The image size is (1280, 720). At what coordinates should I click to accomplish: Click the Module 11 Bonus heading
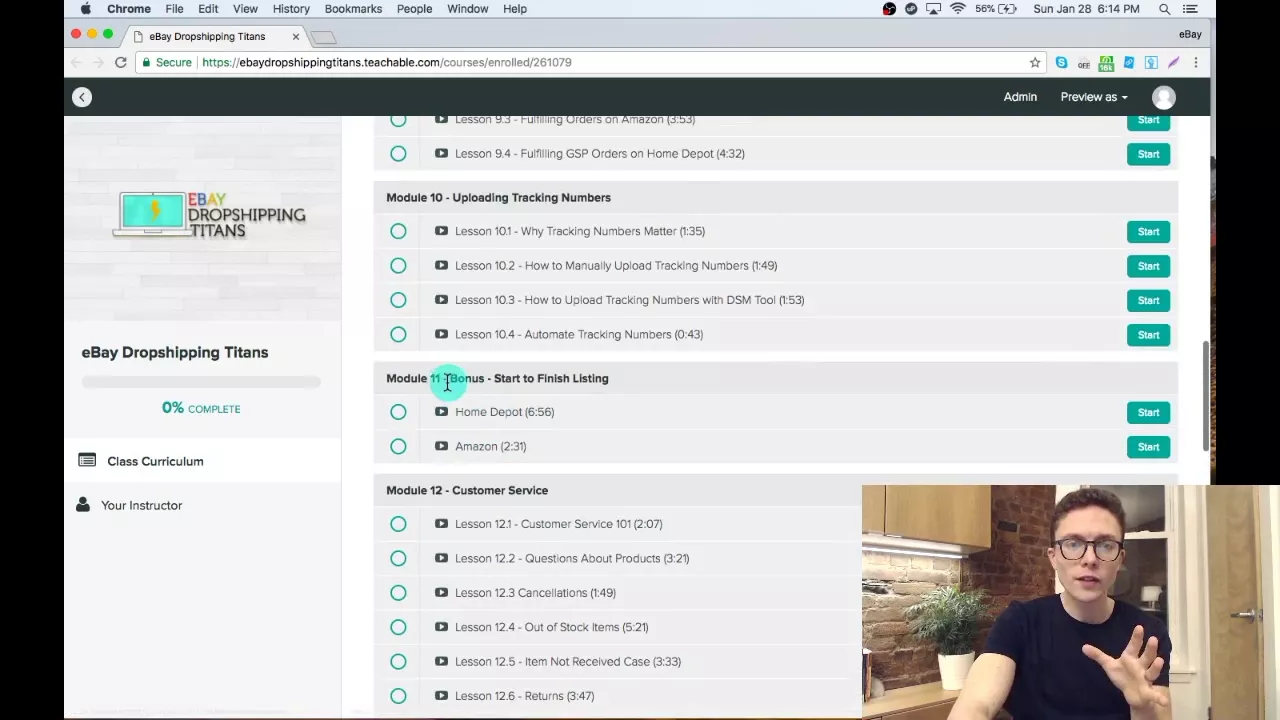tap(497, 378)
